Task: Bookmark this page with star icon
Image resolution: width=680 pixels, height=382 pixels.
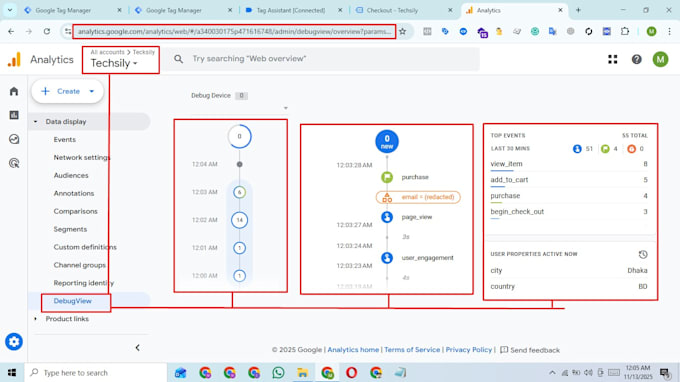Action: 402,31
